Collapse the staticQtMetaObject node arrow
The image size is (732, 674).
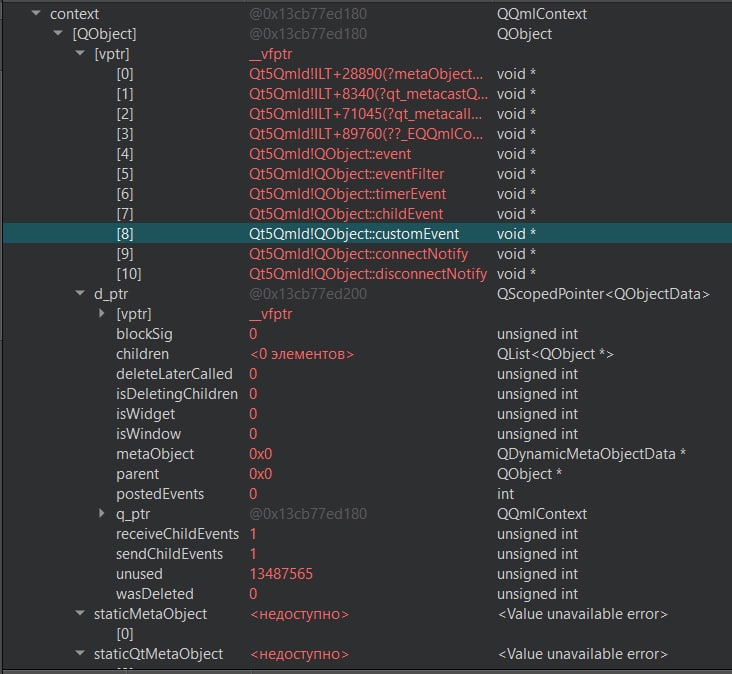point(80,653)
